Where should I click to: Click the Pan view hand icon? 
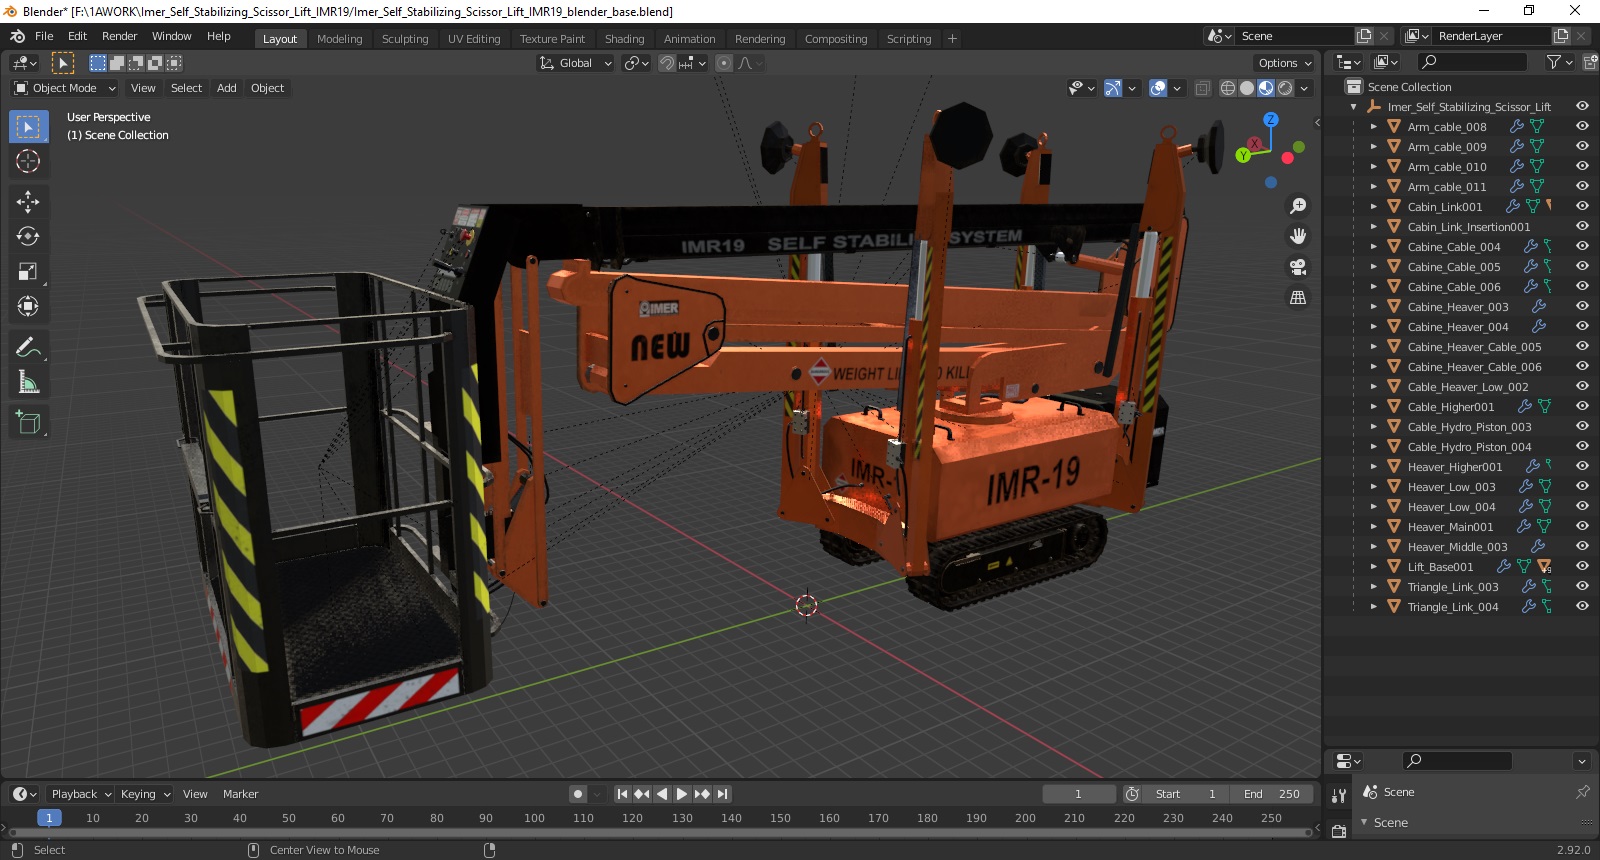pyautogui.click(x=1298, y=236)
